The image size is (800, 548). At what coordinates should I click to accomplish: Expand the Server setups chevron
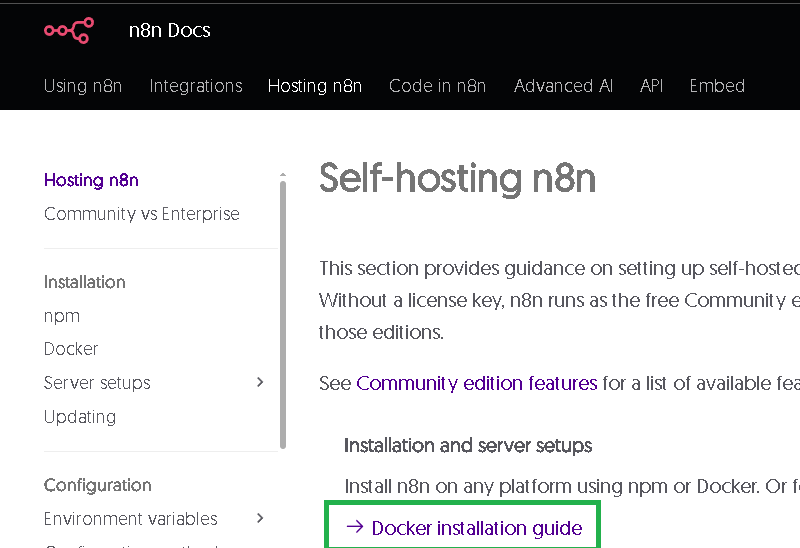tap(260, 382)
